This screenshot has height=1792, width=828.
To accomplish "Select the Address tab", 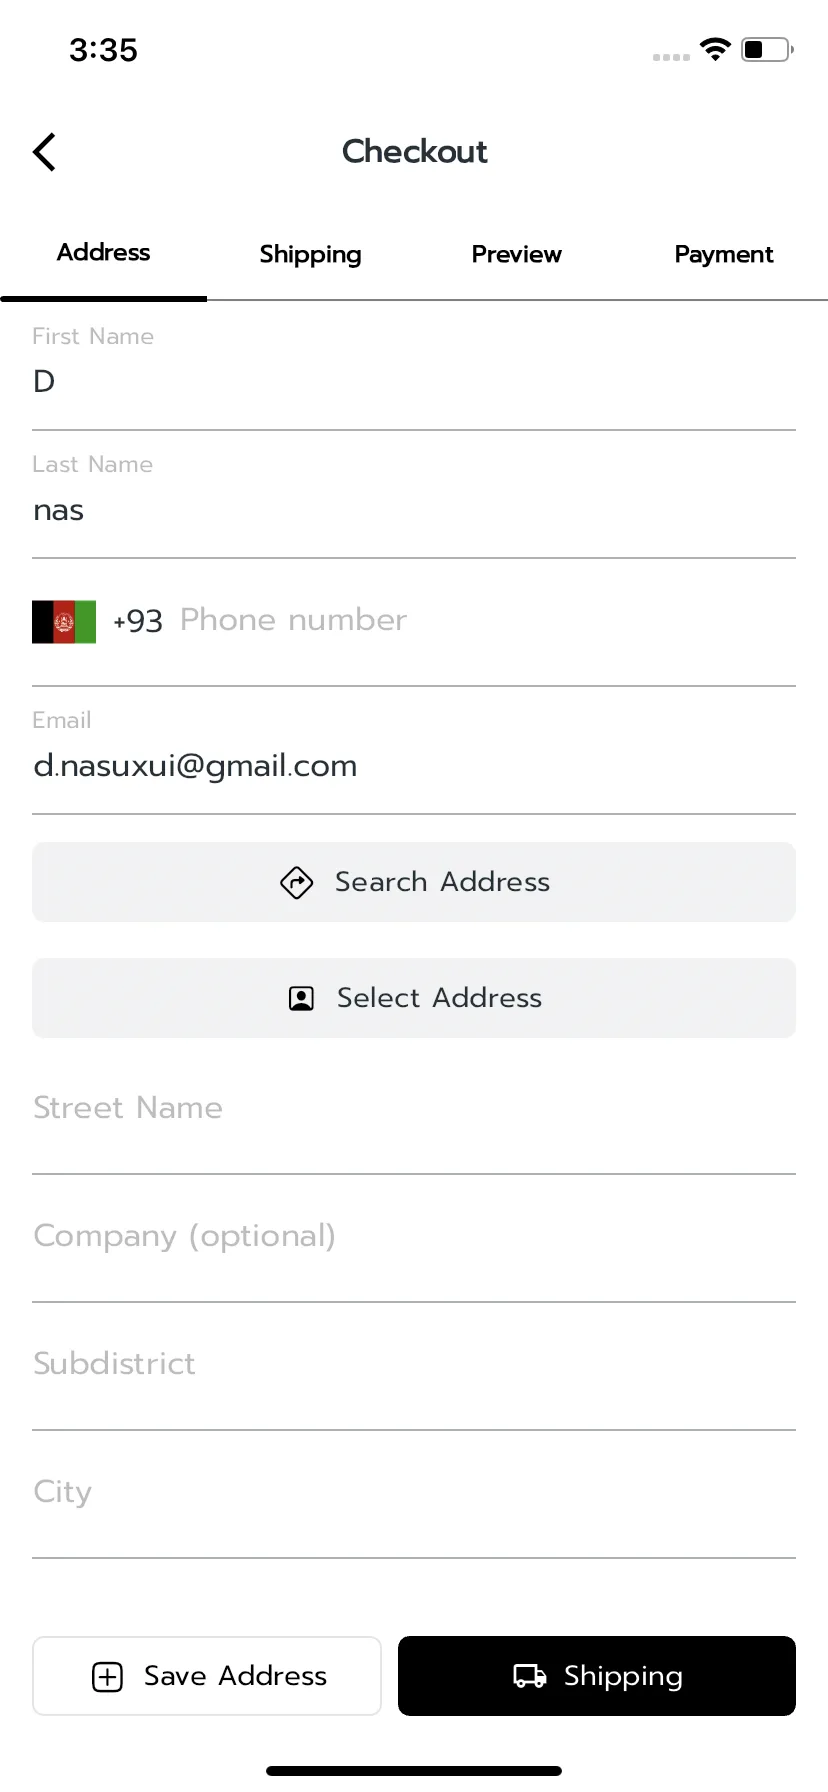I will click(x=103, y=252).
